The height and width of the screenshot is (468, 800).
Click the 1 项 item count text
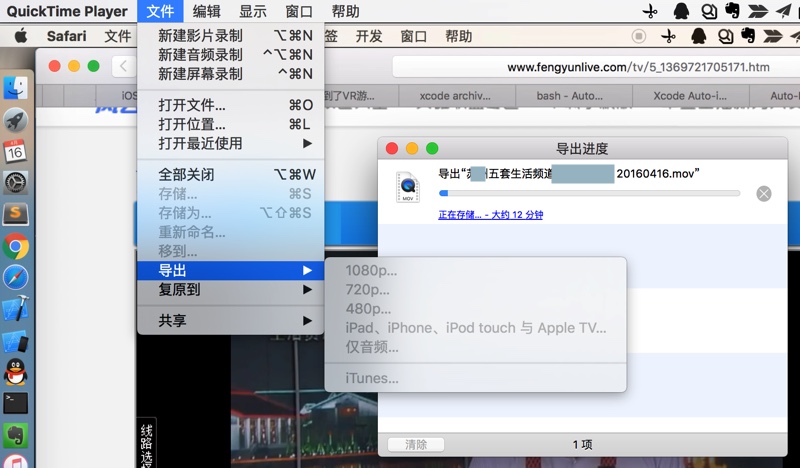582,445
